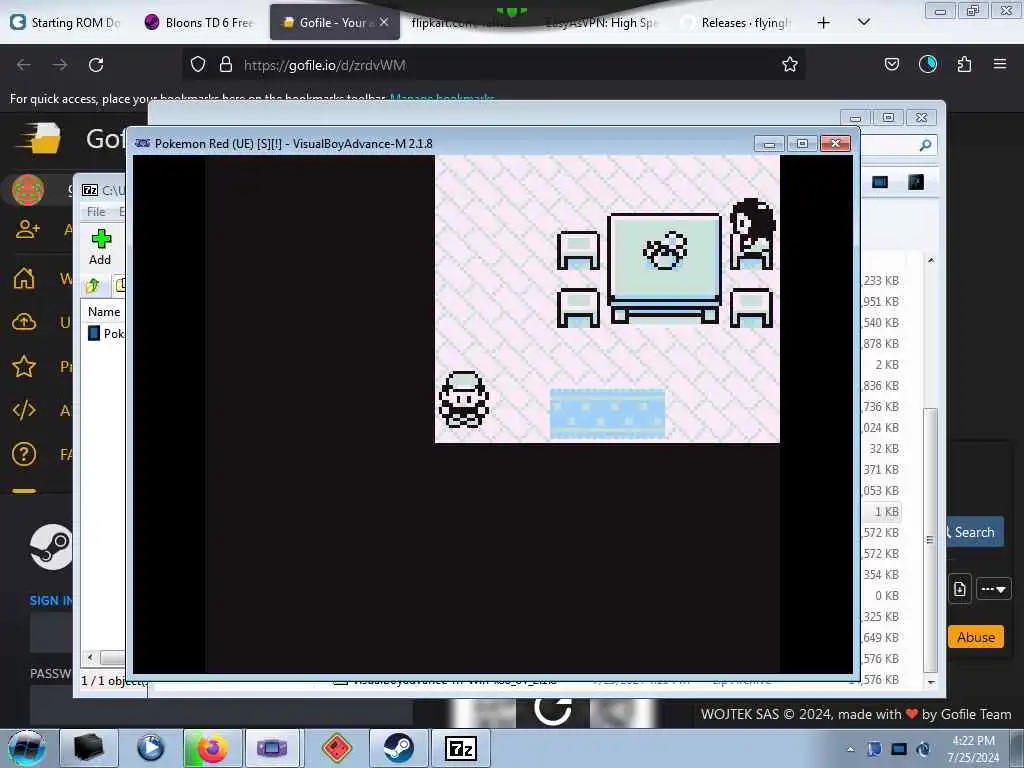Open the Windows Start menu

(x=27, y=748)
